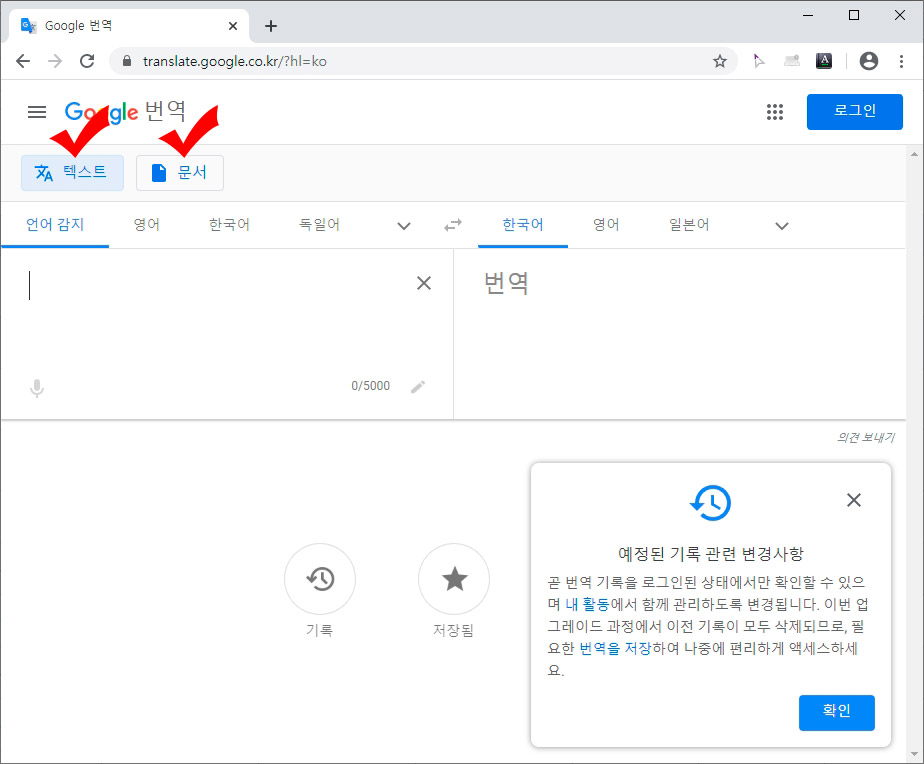Select 한국어 as target language
Viewport: 924px width, 764px height.
point(523,225)
